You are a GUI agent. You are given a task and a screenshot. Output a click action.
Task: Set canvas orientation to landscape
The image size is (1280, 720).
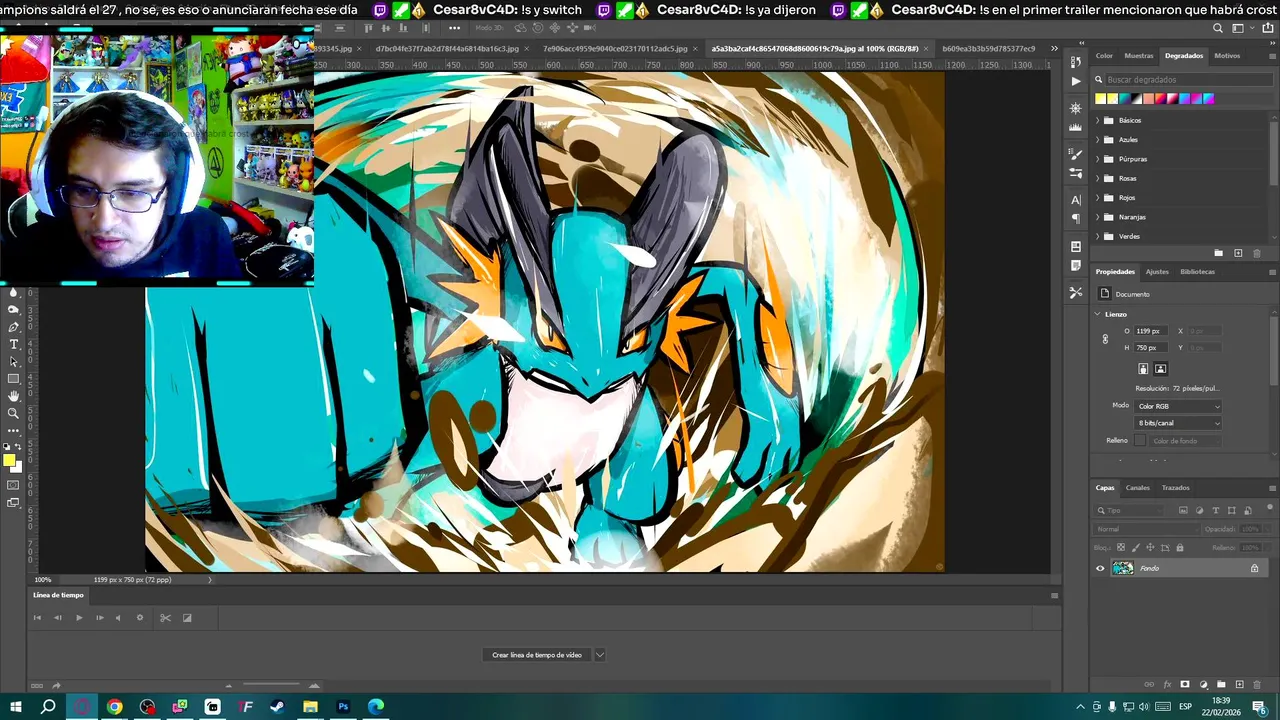(1160, 368)
